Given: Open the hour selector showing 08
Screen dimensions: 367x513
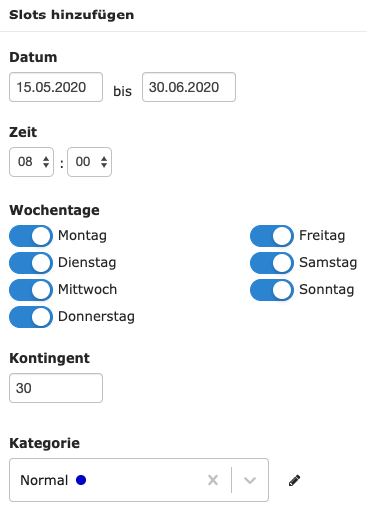Looking at the screenshot, I should pos(31,162).
